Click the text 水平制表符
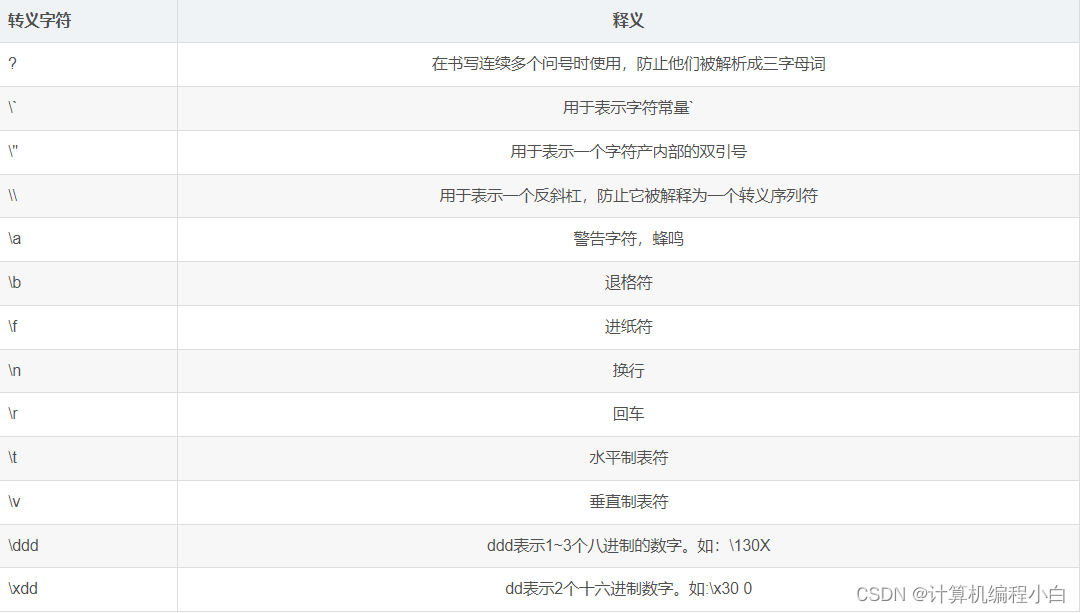The width and height of the screenshot is (1080, 613). click(628, 458)
